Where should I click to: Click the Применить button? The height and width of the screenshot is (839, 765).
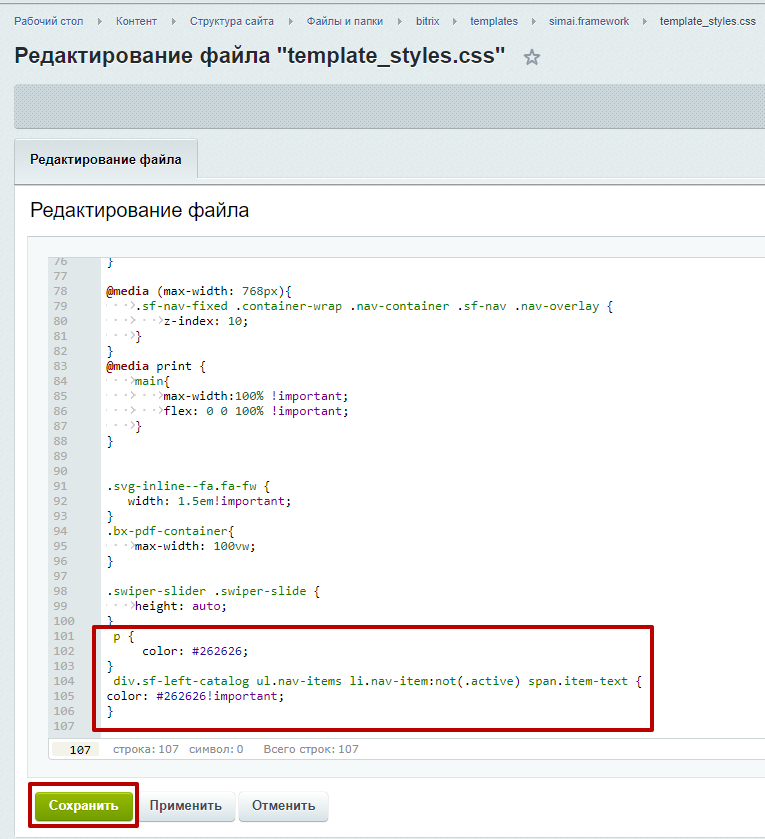point(187,805)
